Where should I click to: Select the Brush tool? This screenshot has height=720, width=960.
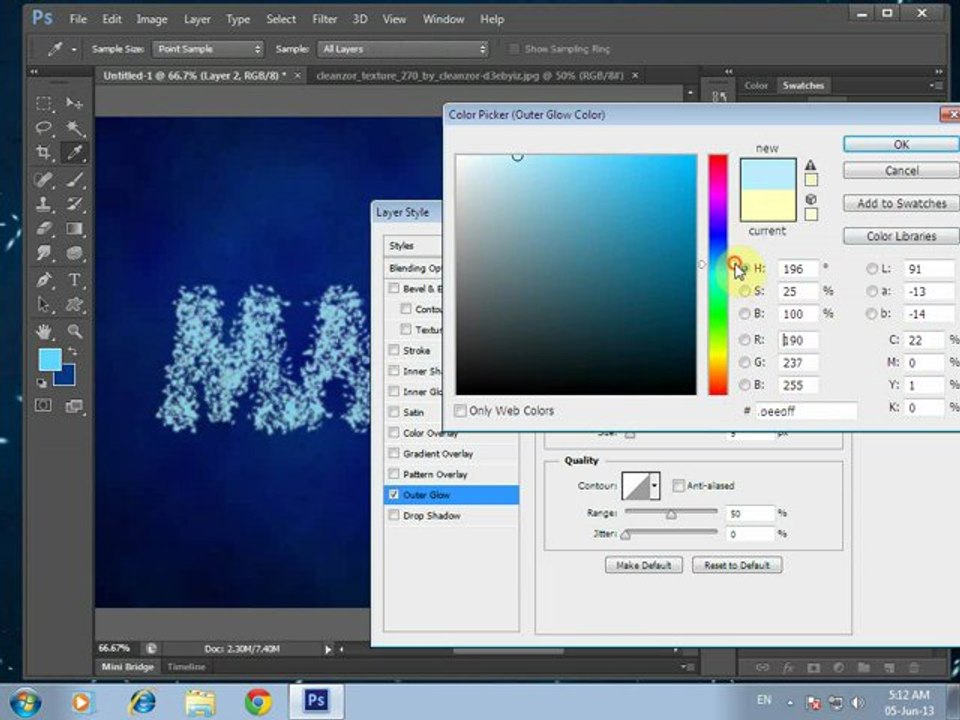click(x=74, y=179)
